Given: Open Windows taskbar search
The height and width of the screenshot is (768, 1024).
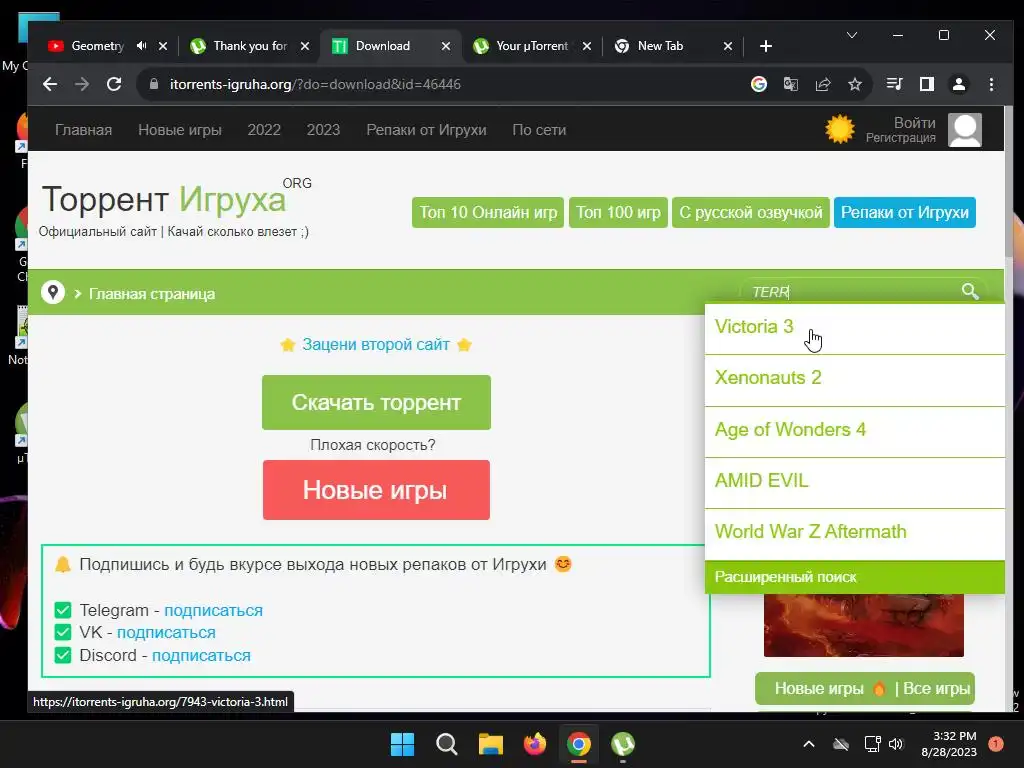Looking at the screenshot, I should click(x=447, y=744).
